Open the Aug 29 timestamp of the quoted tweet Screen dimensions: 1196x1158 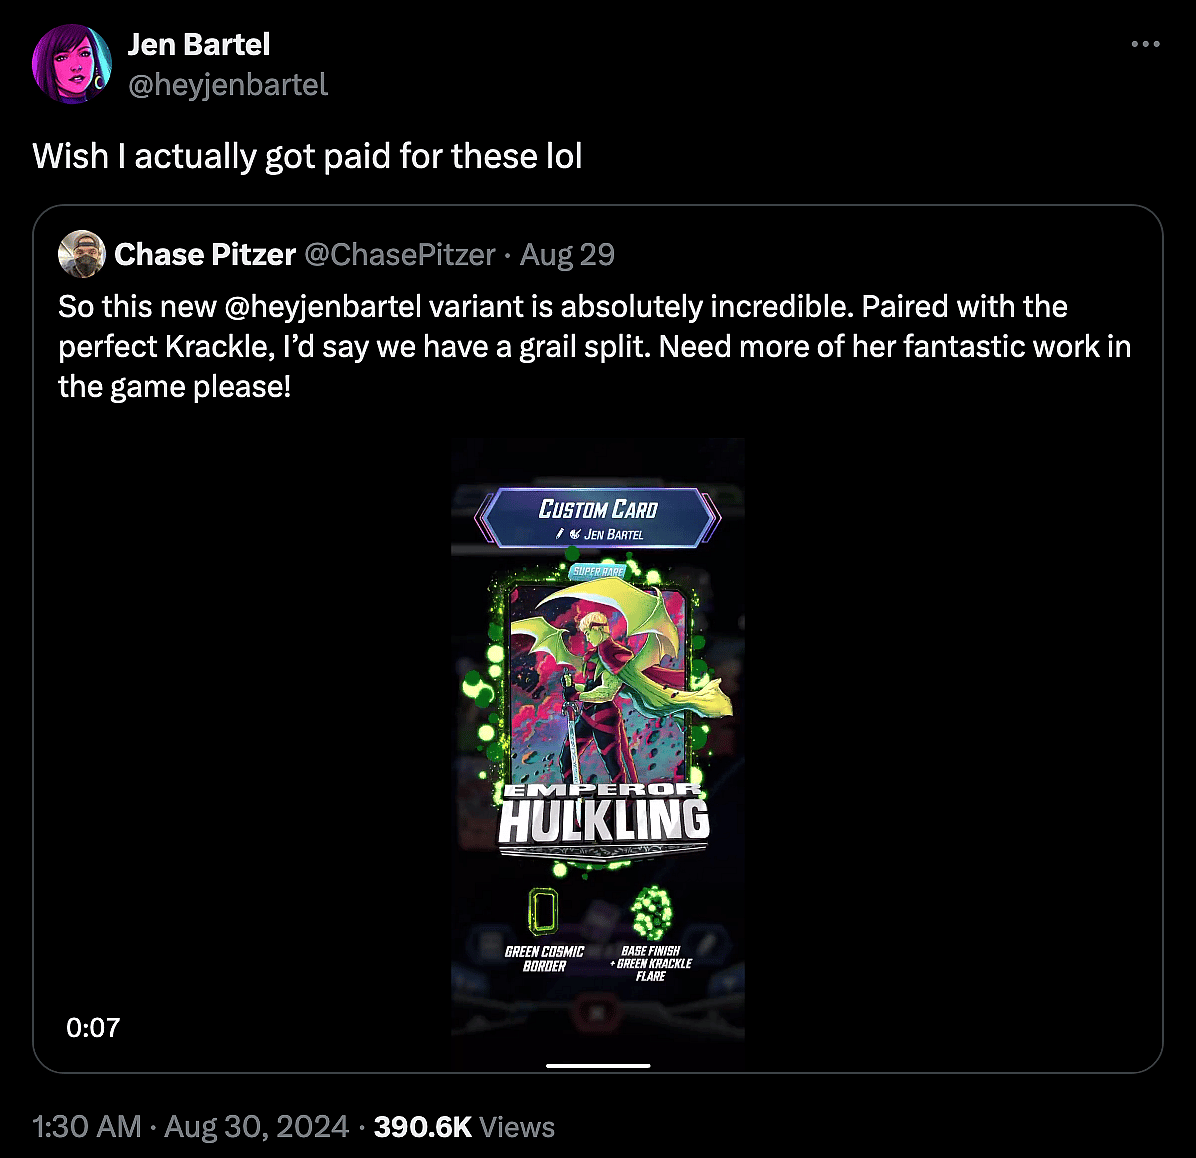coord(567,254)
